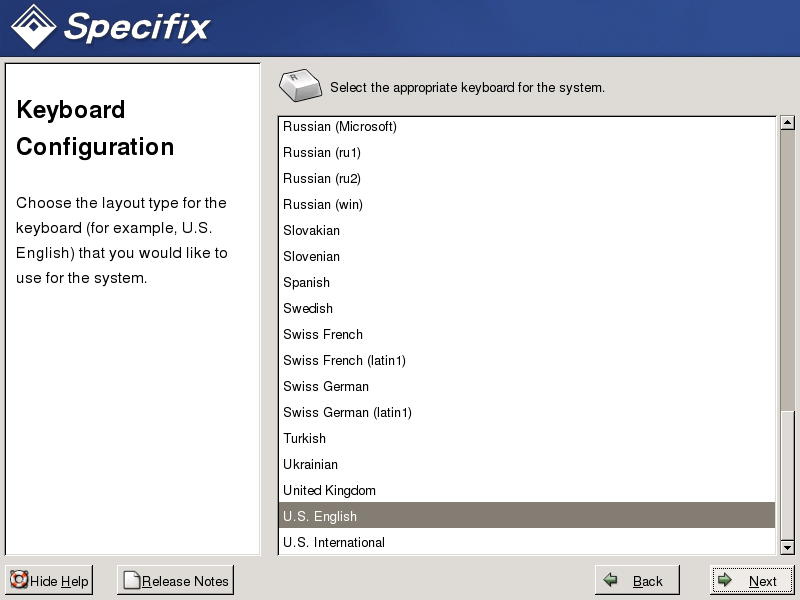Select Ukrainian from the list

click(310, 465)
